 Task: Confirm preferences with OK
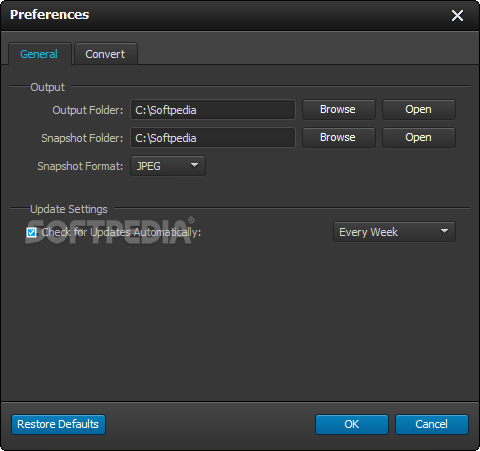click(352, 424)
